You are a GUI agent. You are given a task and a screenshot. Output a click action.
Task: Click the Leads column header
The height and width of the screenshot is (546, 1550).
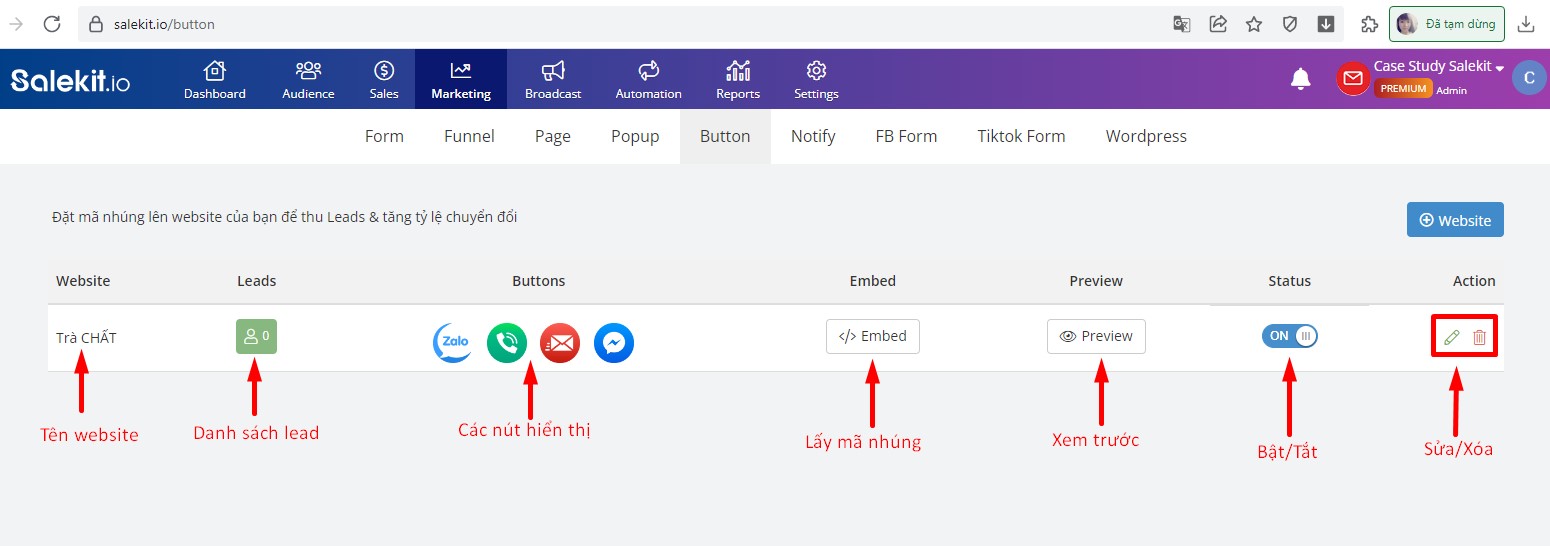(256, 281)
